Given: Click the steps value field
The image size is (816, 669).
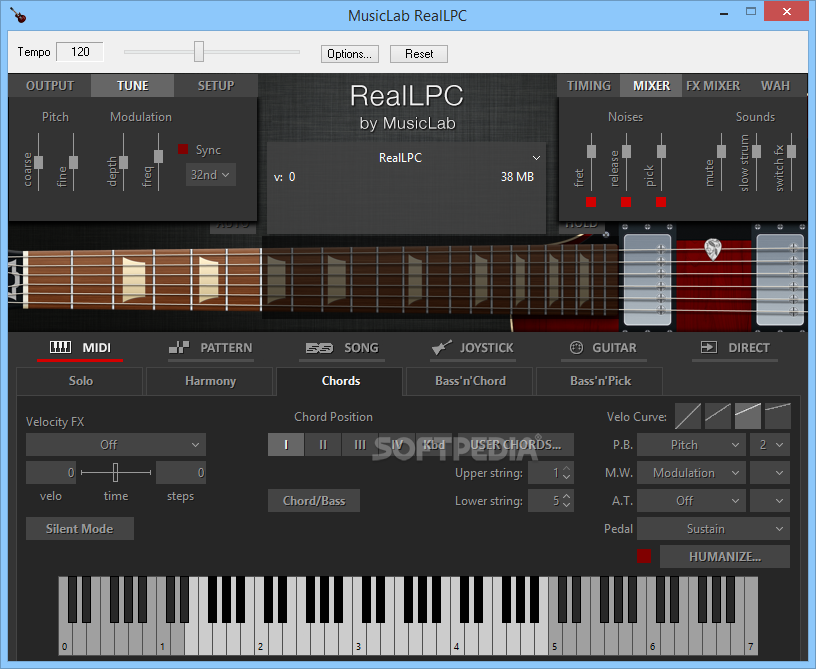Looking at the screenshot, I should click(181, 473).
